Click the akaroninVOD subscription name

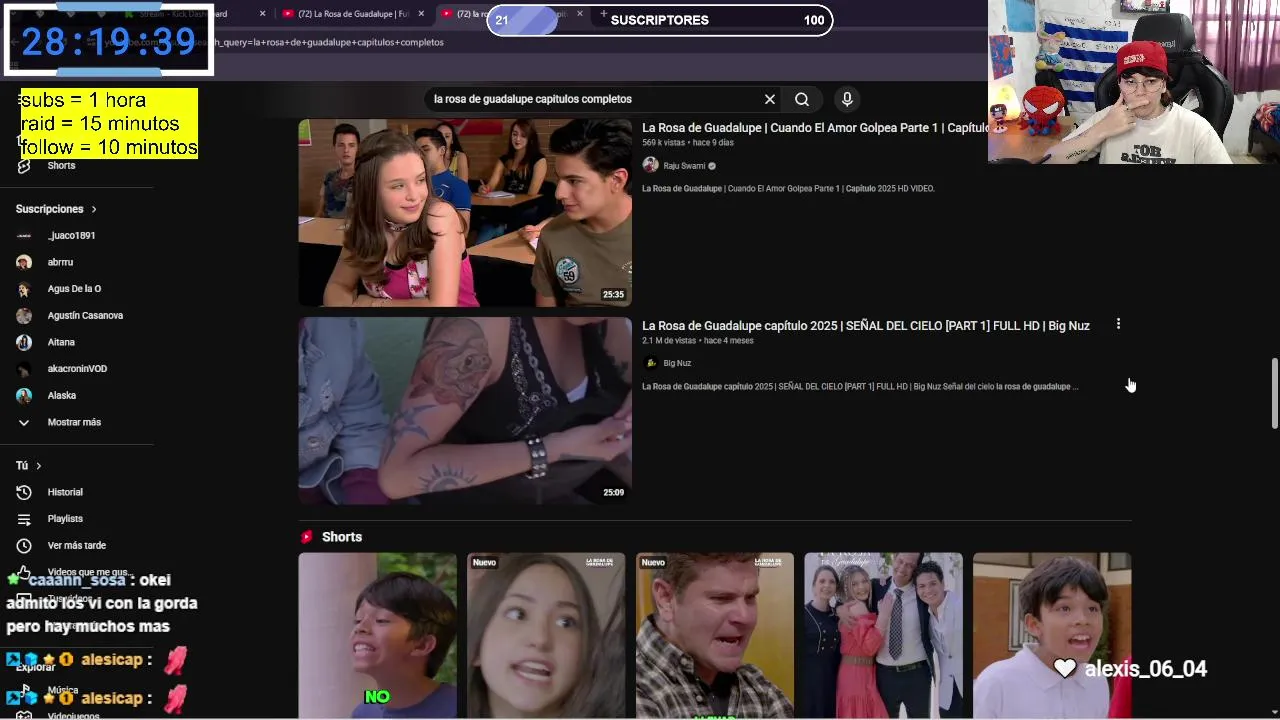pos(77,369)
